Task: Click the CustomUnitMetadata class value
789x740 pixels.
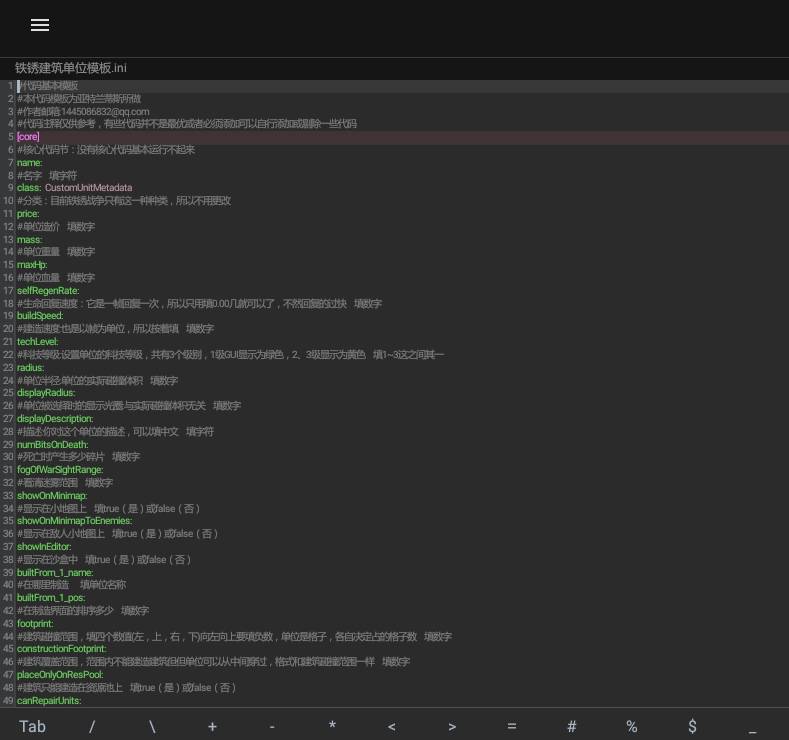Action: [x=88, y=188]
